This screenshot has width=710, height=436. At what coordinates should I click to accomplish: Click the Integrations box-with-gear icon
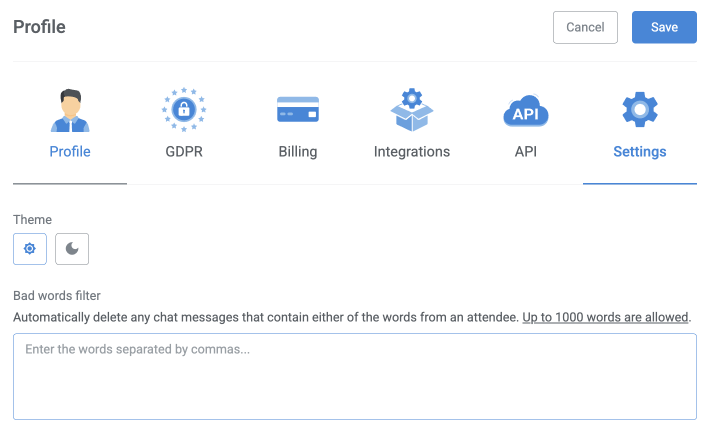coord(412,111)
